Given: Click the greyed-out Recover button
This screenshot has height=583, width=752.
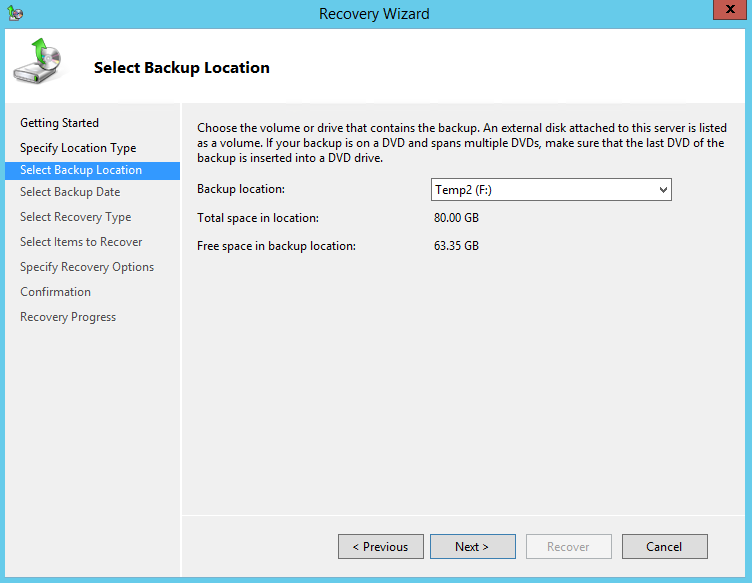Looking at the screenshot, I should point(568,547).
